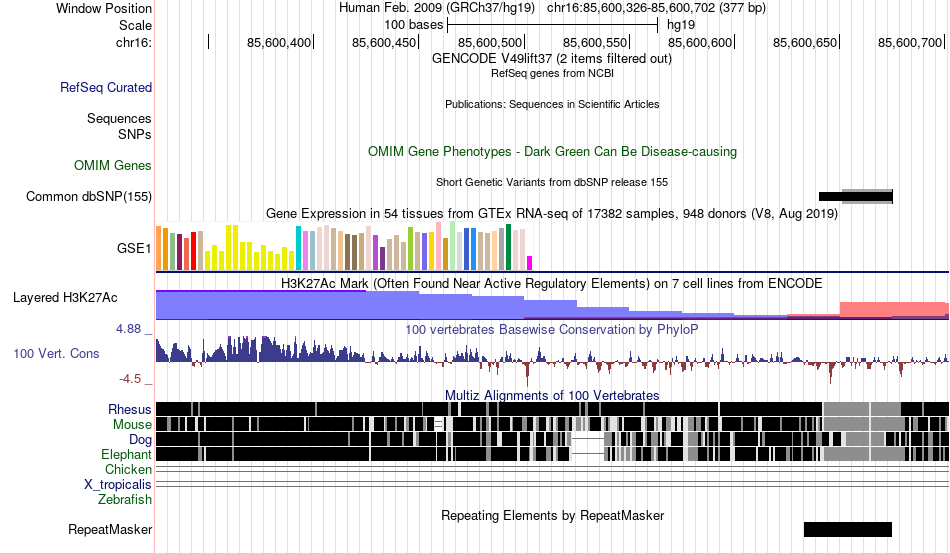The height and width of the screenshot is (553, 950).
Task: Click the cyan bar in the GTEx expression chart
Action: (298, 248)
